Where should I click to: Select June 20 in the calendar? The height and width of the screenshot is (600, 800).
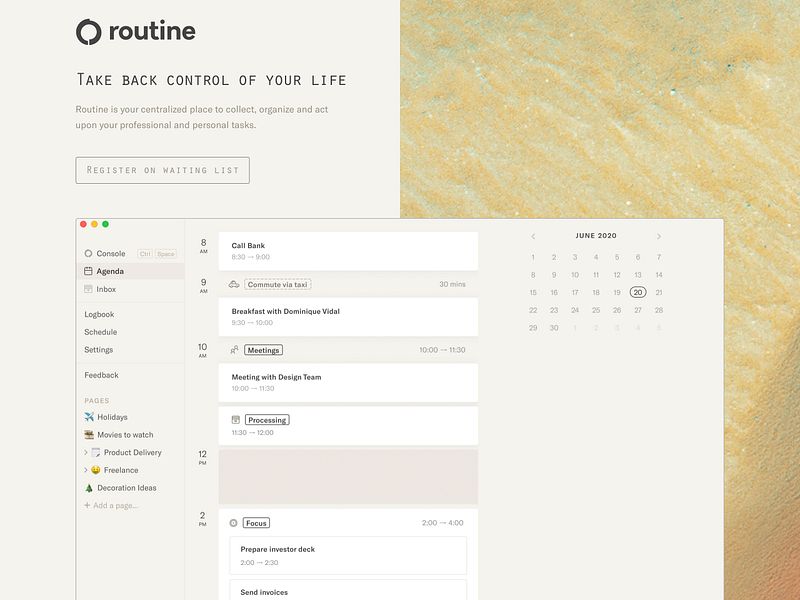[x=638, y=292]
